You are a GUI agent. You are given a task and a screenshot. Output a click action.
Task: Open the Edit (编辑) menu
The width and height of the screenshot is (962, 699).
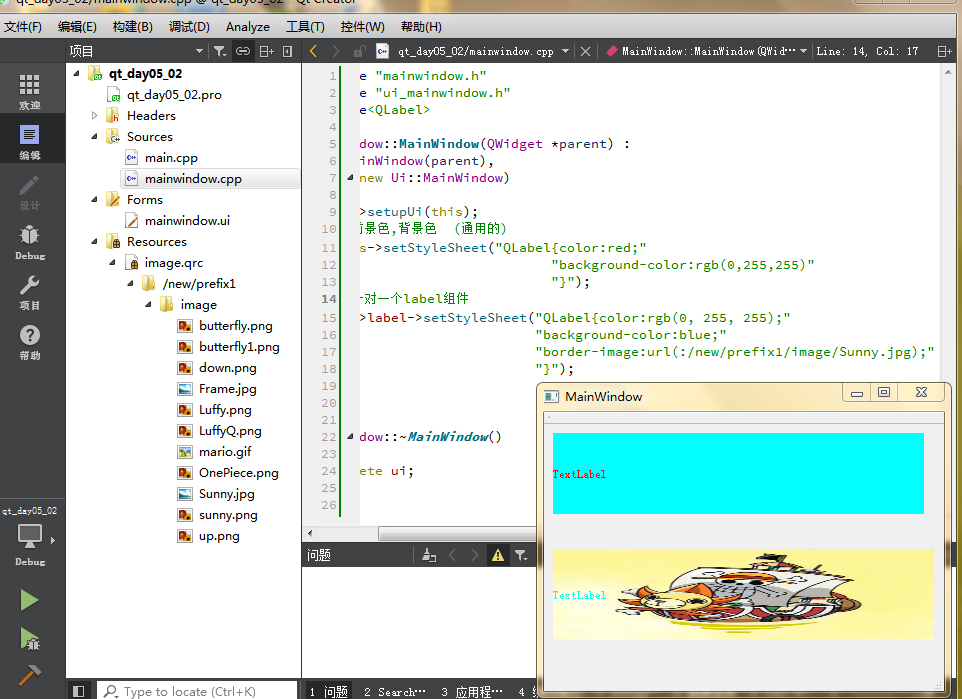[x=77, y=26]
